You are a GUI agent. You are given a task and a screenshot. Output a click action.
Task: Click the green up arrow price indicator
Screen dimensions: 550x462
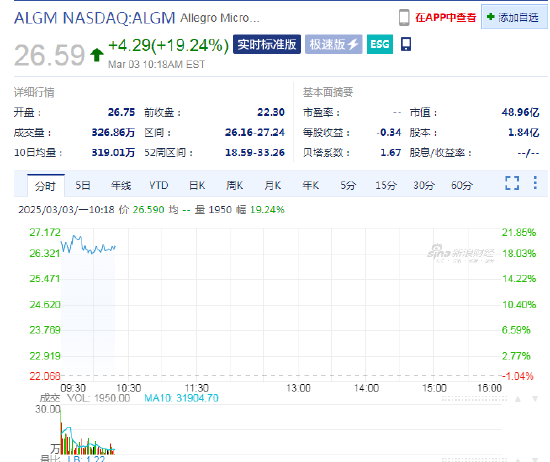(97, 55)
